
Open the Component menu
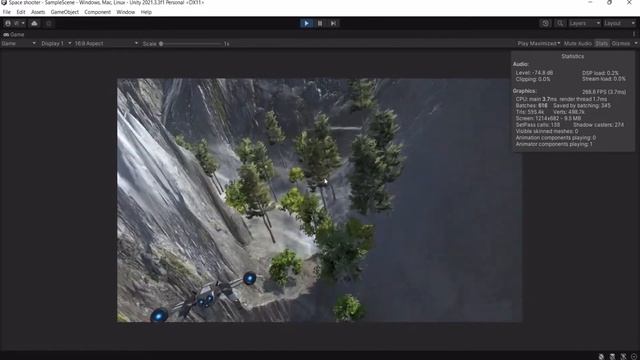tap(98, 12)
